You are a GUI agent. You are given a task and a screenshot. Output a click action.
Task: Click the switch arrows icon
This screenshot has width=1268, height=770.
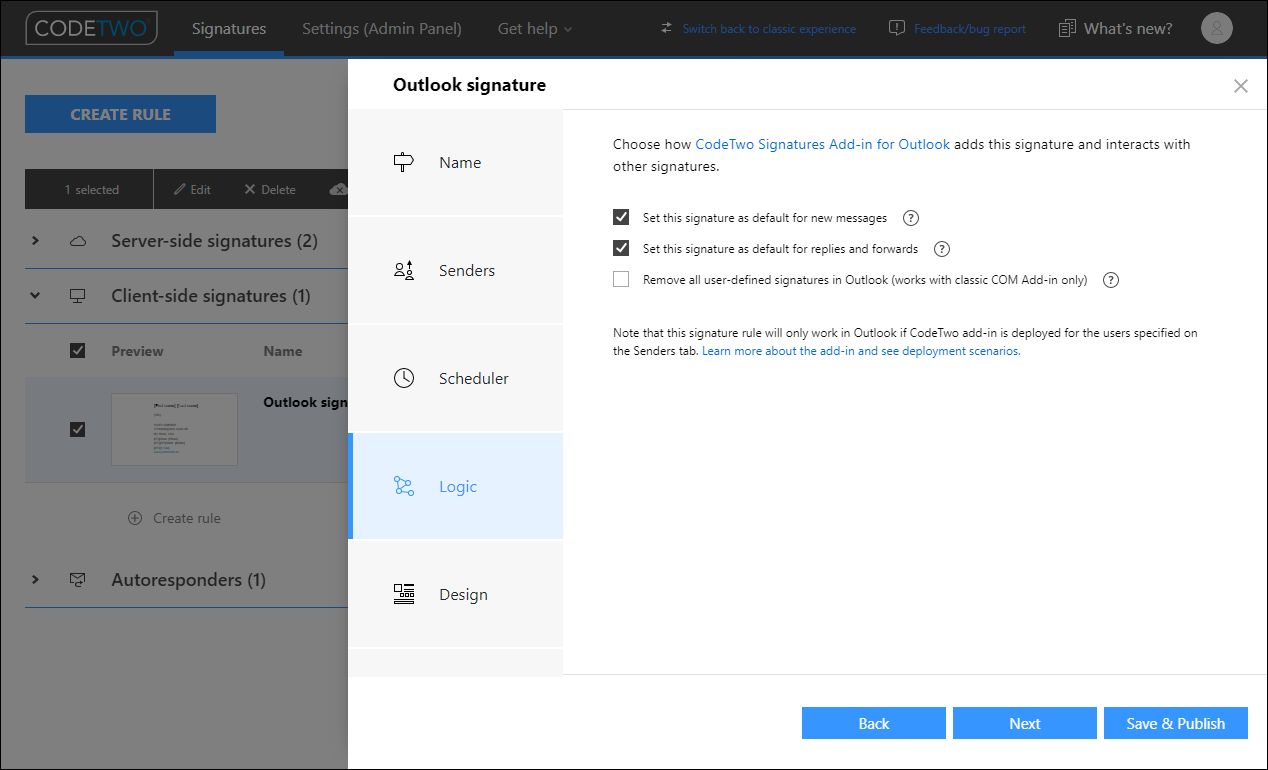(667, 28)
